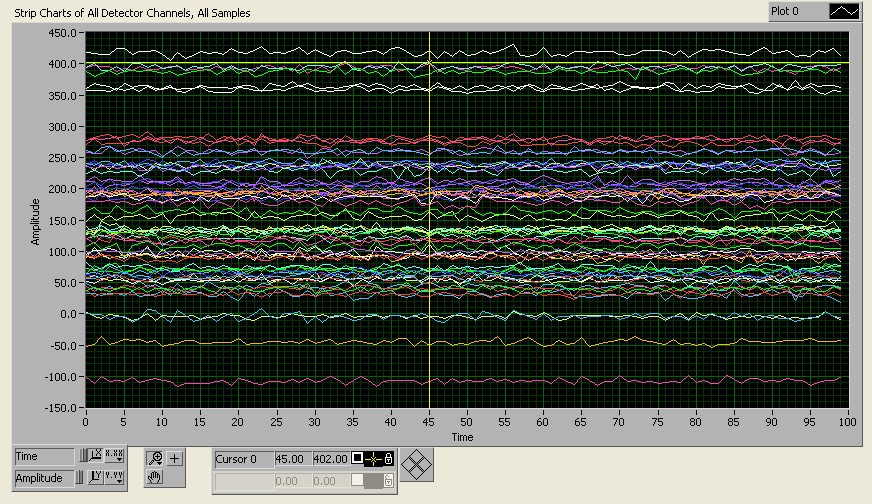
Task: Open the Time axis x.xx format menu
Action: pyautogui.click(x=115, y=457)
